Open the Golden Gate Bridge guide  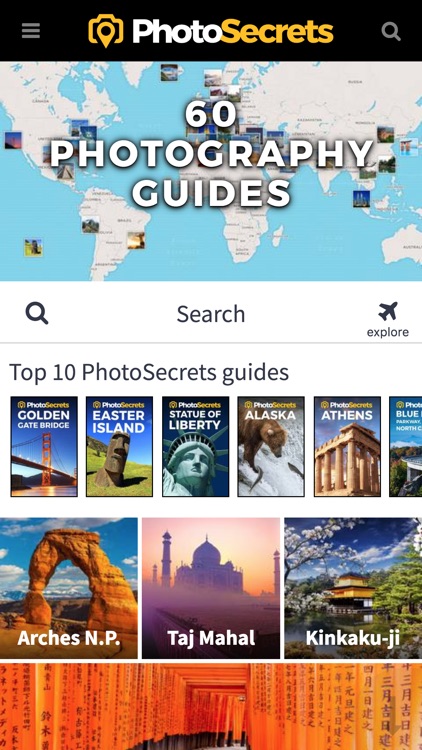tap(44, 446)
